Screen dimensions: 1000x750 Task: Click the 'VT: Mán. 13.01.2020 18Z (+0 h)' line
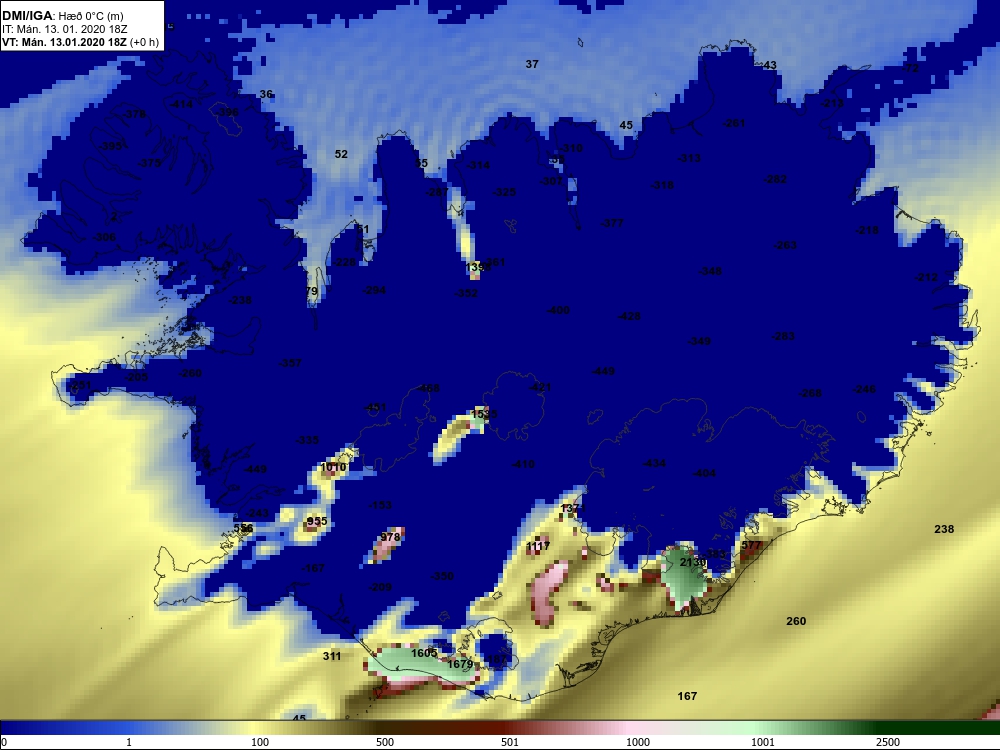pos(80,43)
